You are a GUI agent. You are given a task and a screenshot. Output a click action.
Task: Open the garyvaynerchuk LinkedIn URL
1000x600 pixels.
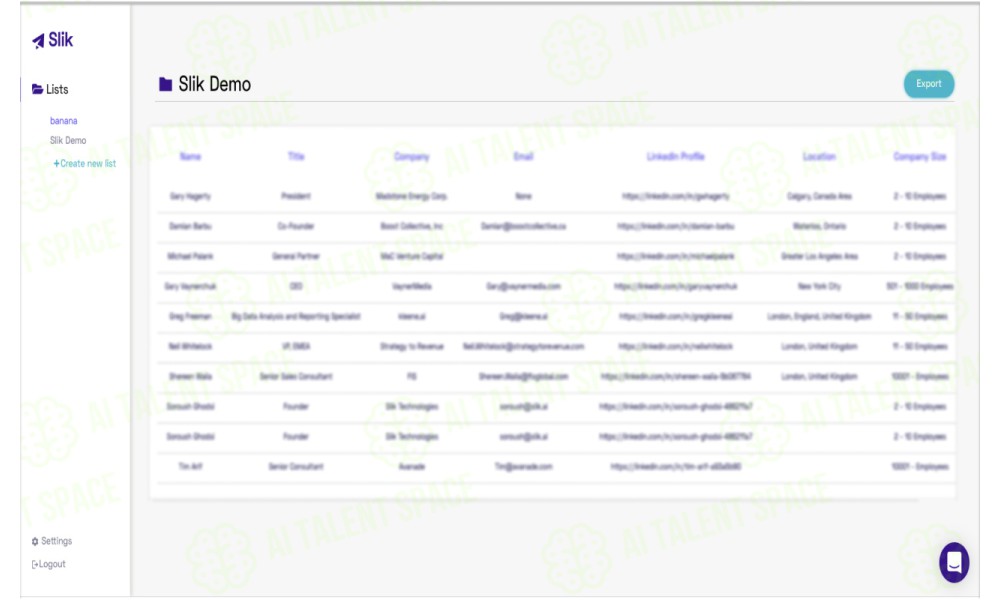tap(675, 286)
